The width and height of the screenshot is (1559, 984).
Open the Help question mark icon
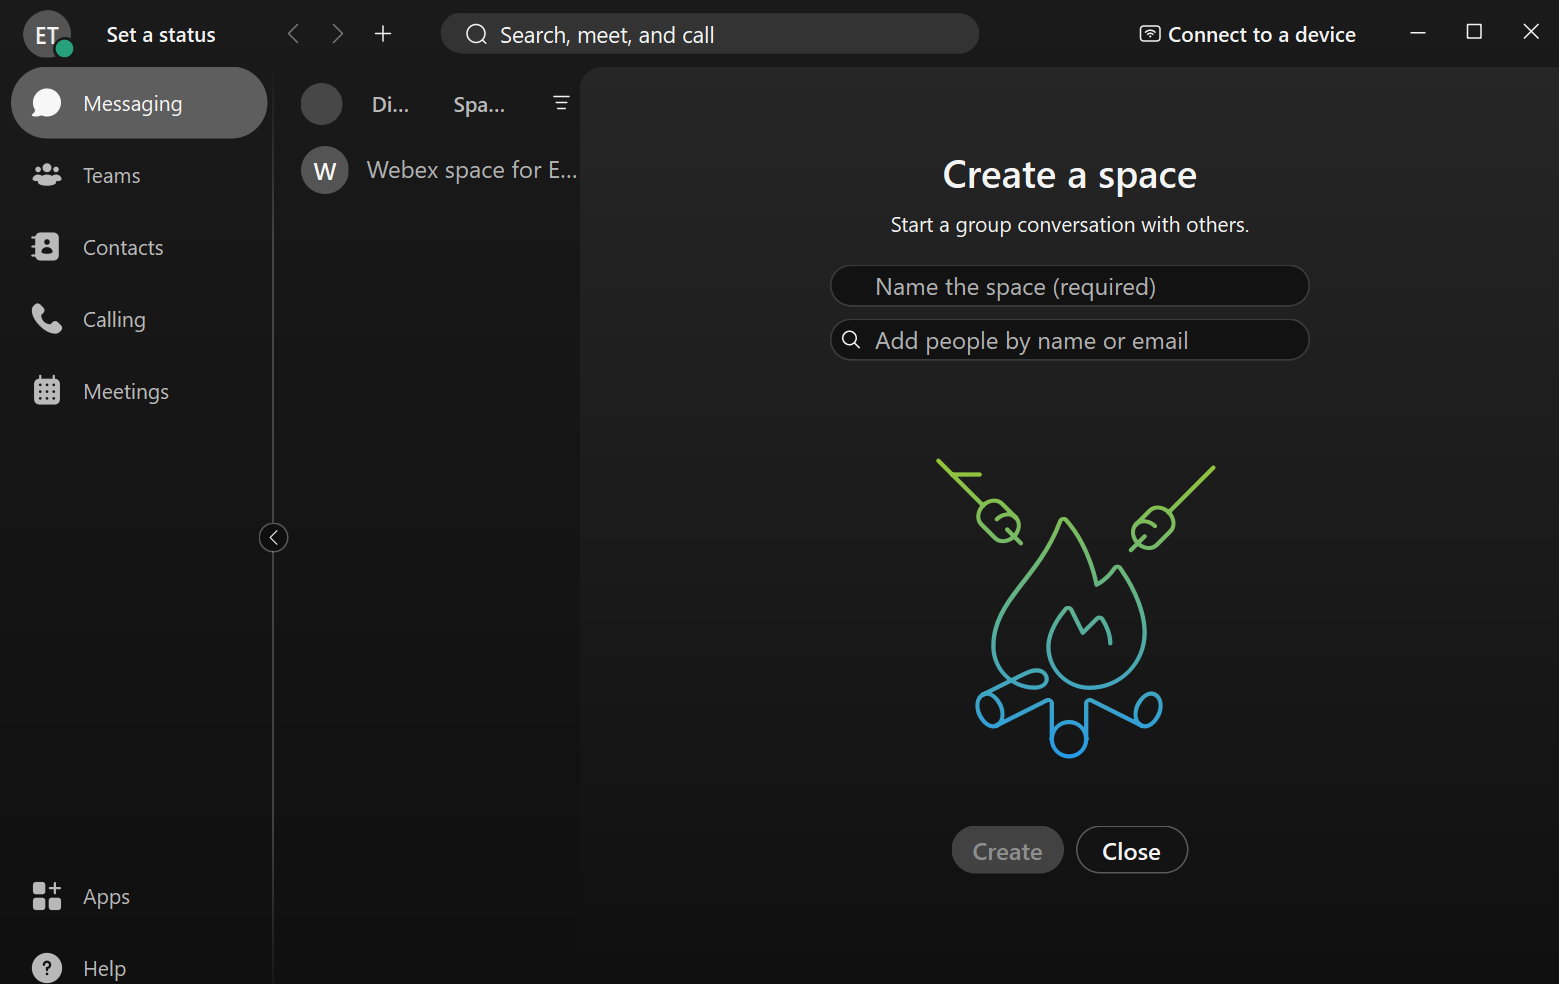46,967
